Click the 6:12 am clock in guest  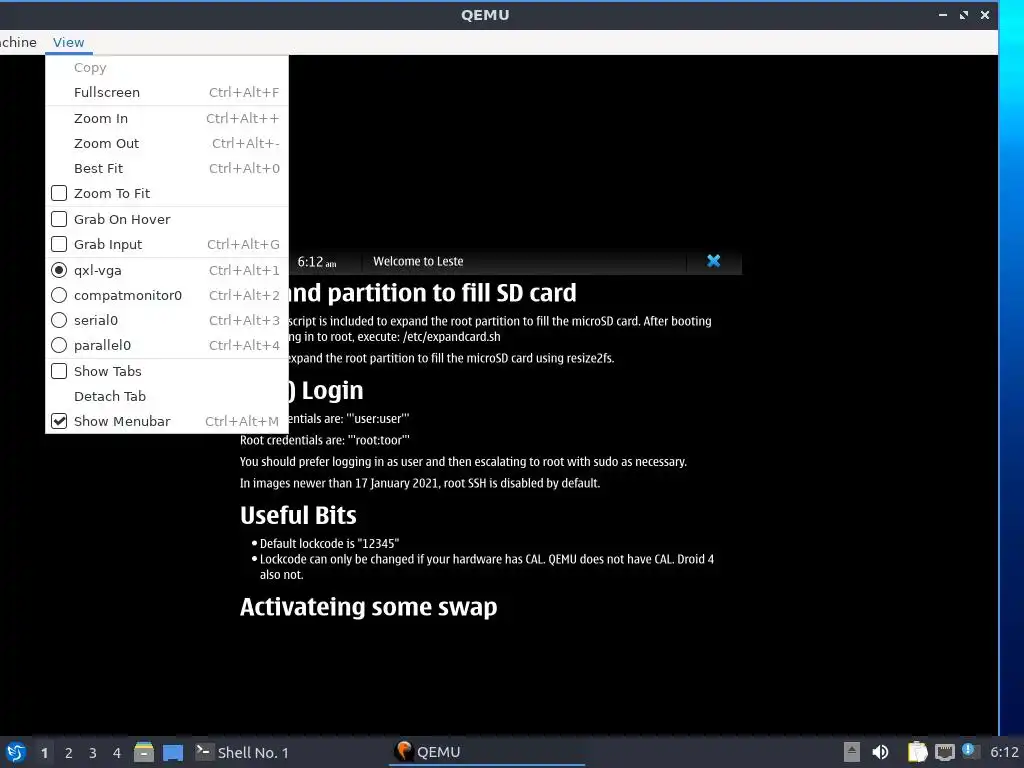(317, 262)
